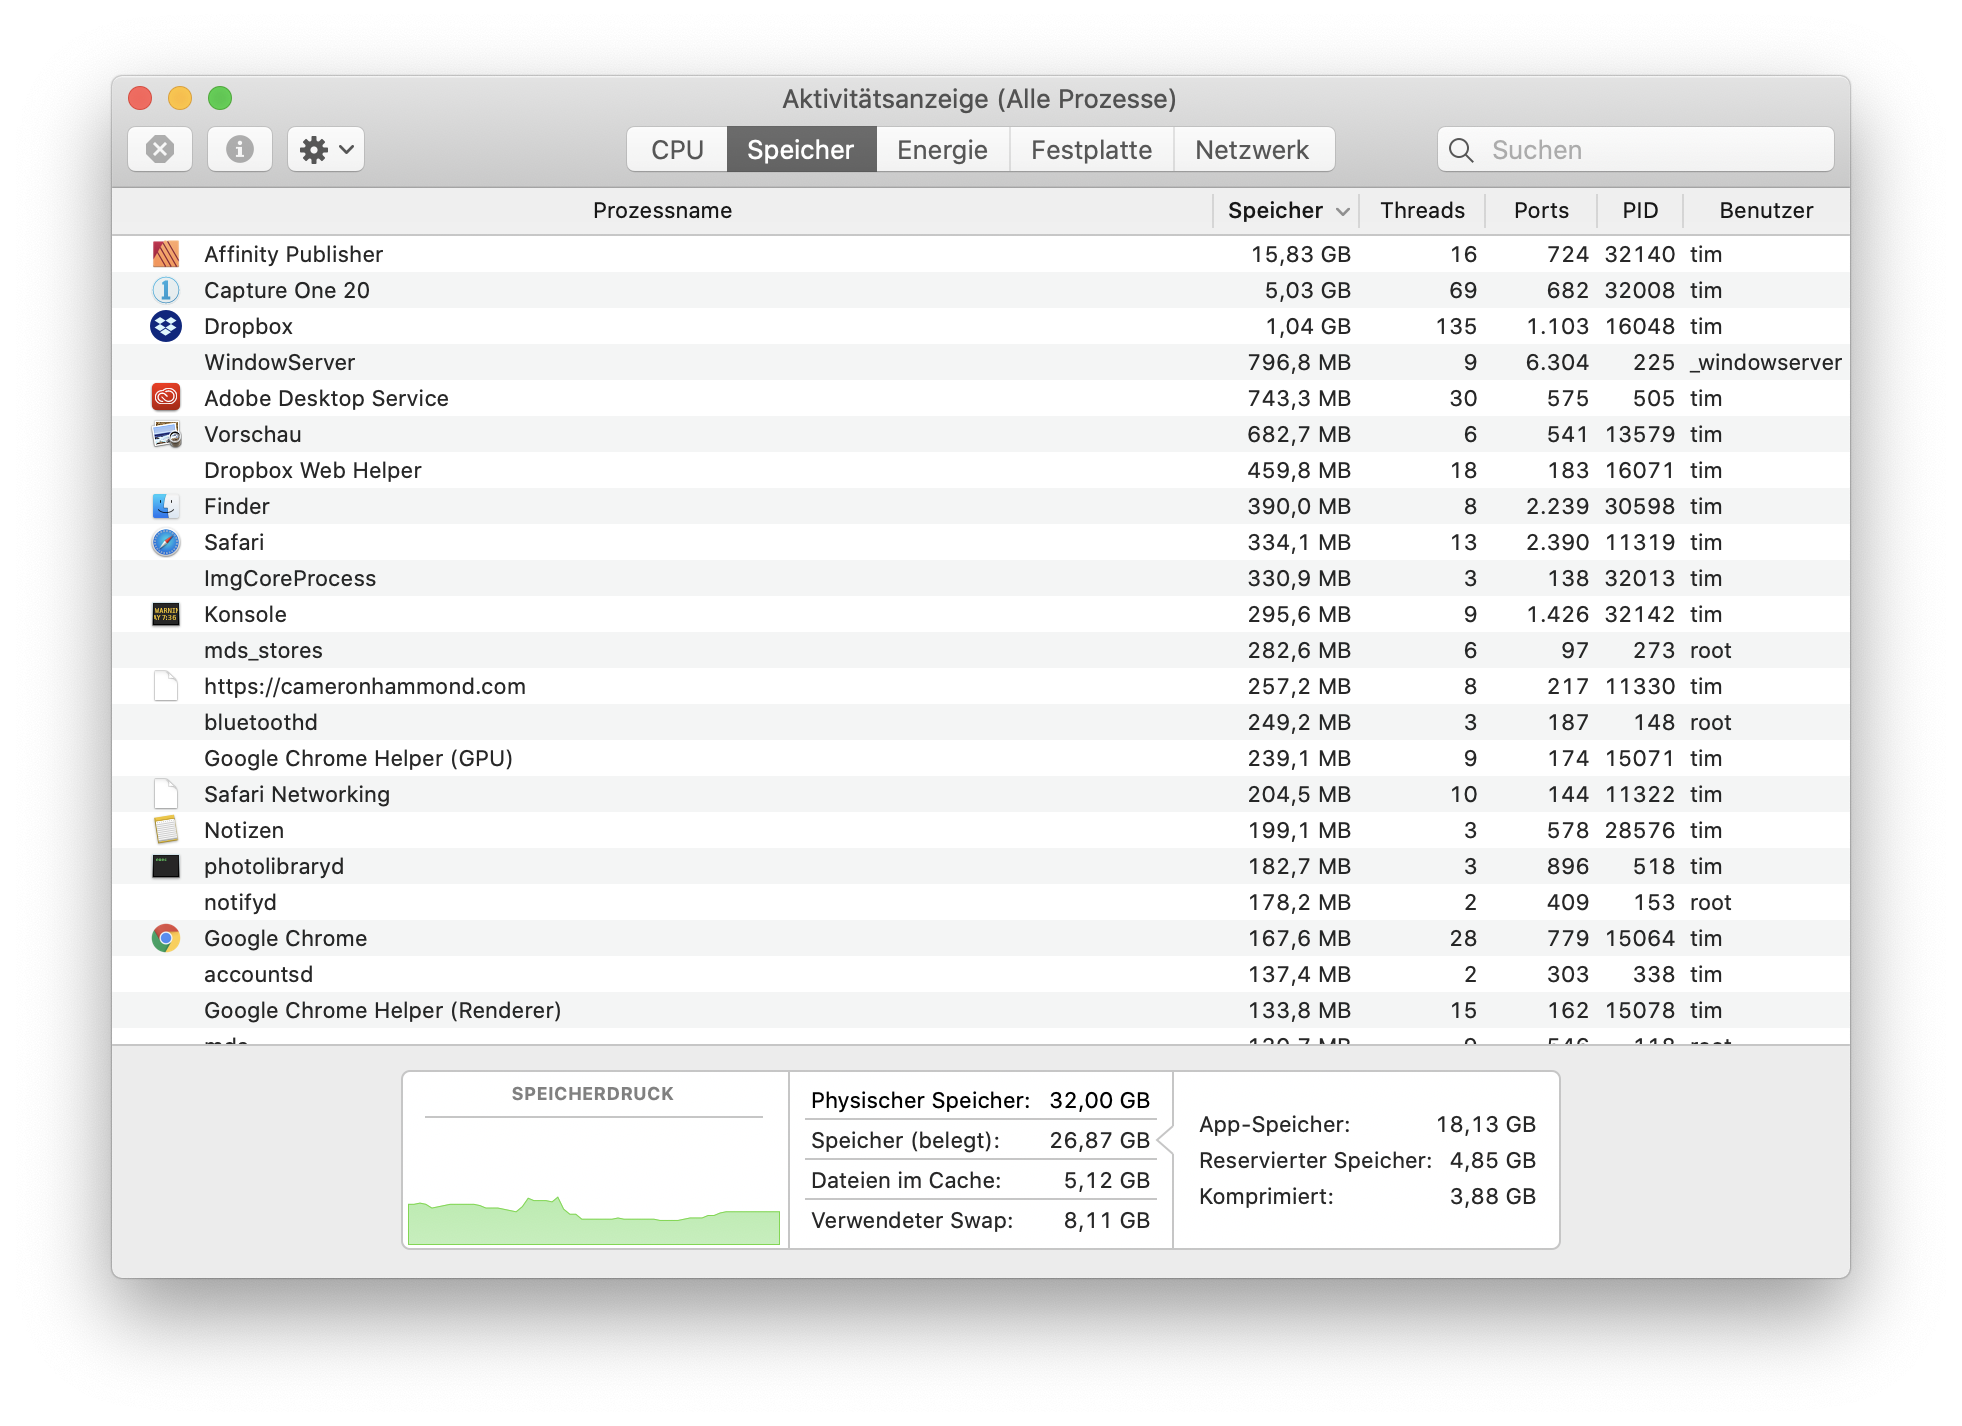Click the search magnifier icon
Viewport: 1962px width, 1426px height.
pyautogui.click(x=1461, y=150)
